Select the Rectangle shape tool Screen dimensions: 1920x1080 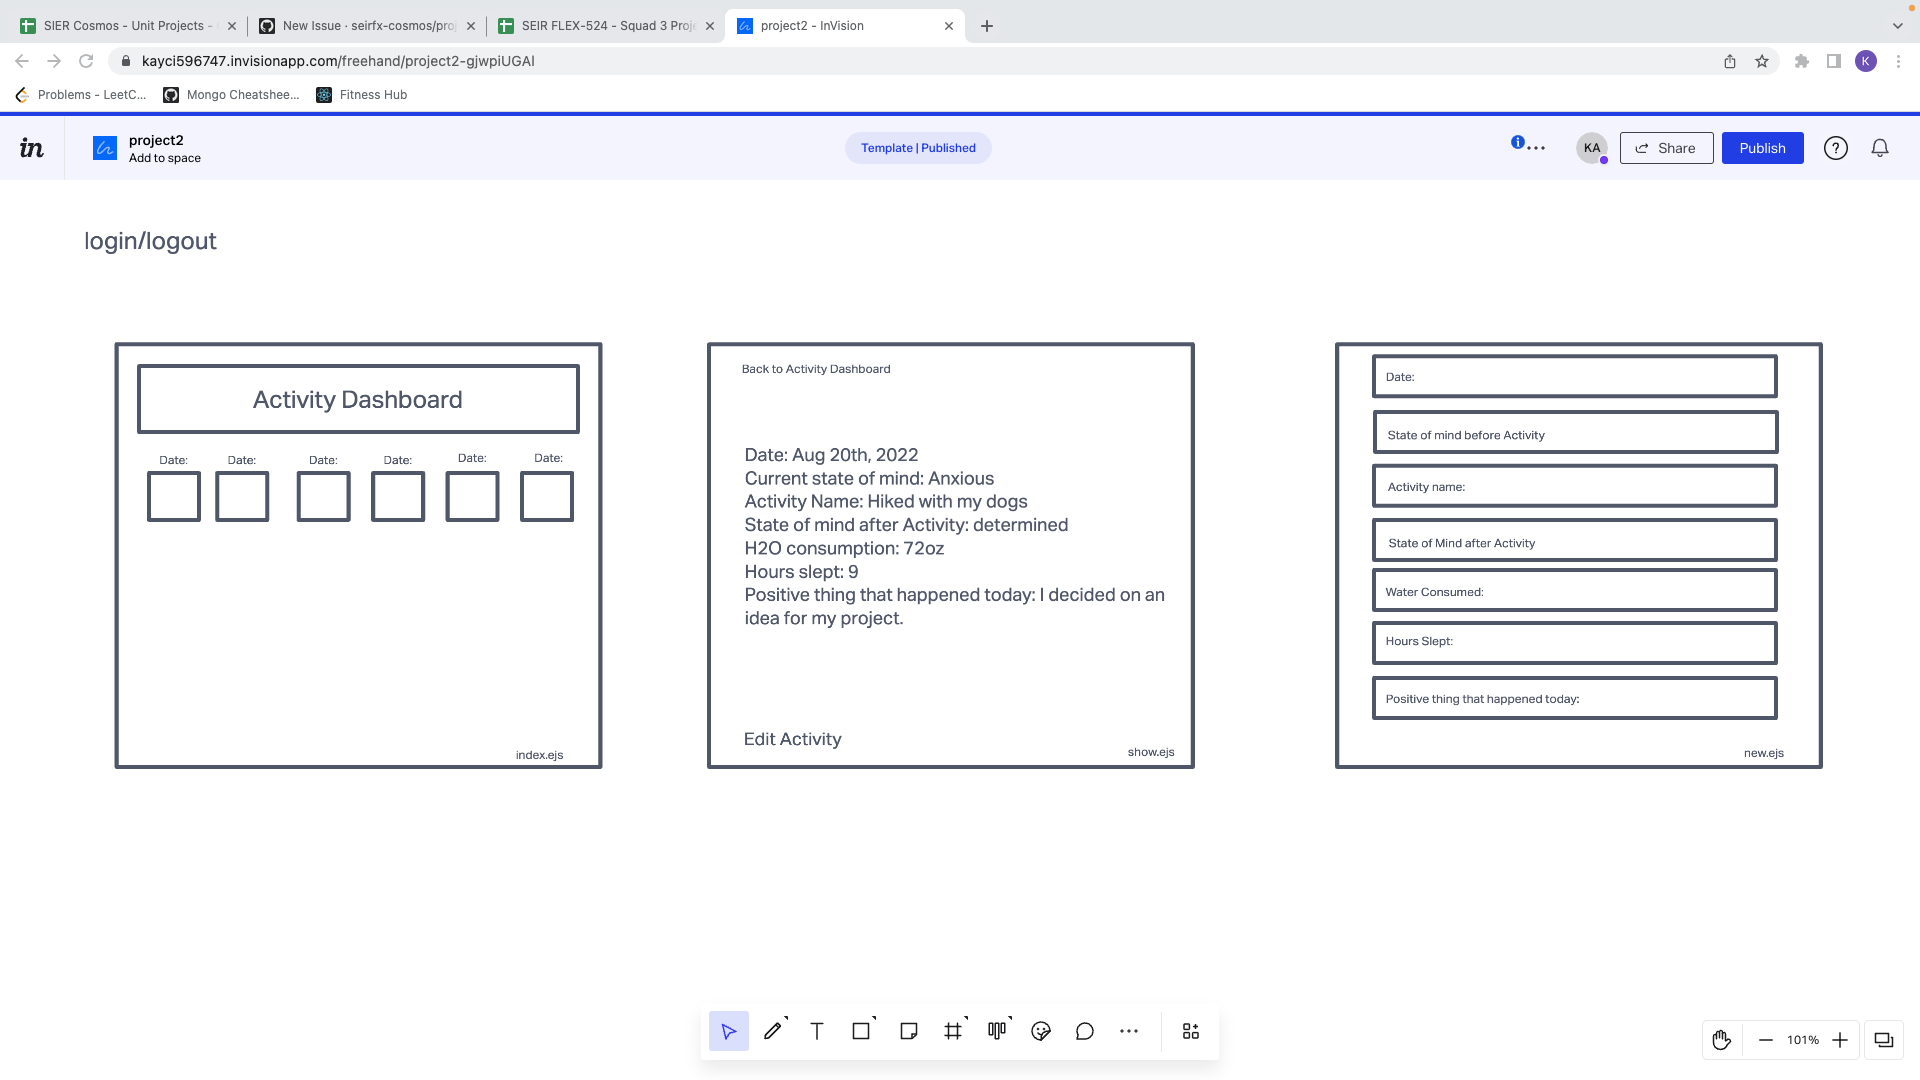point(860,1030)
